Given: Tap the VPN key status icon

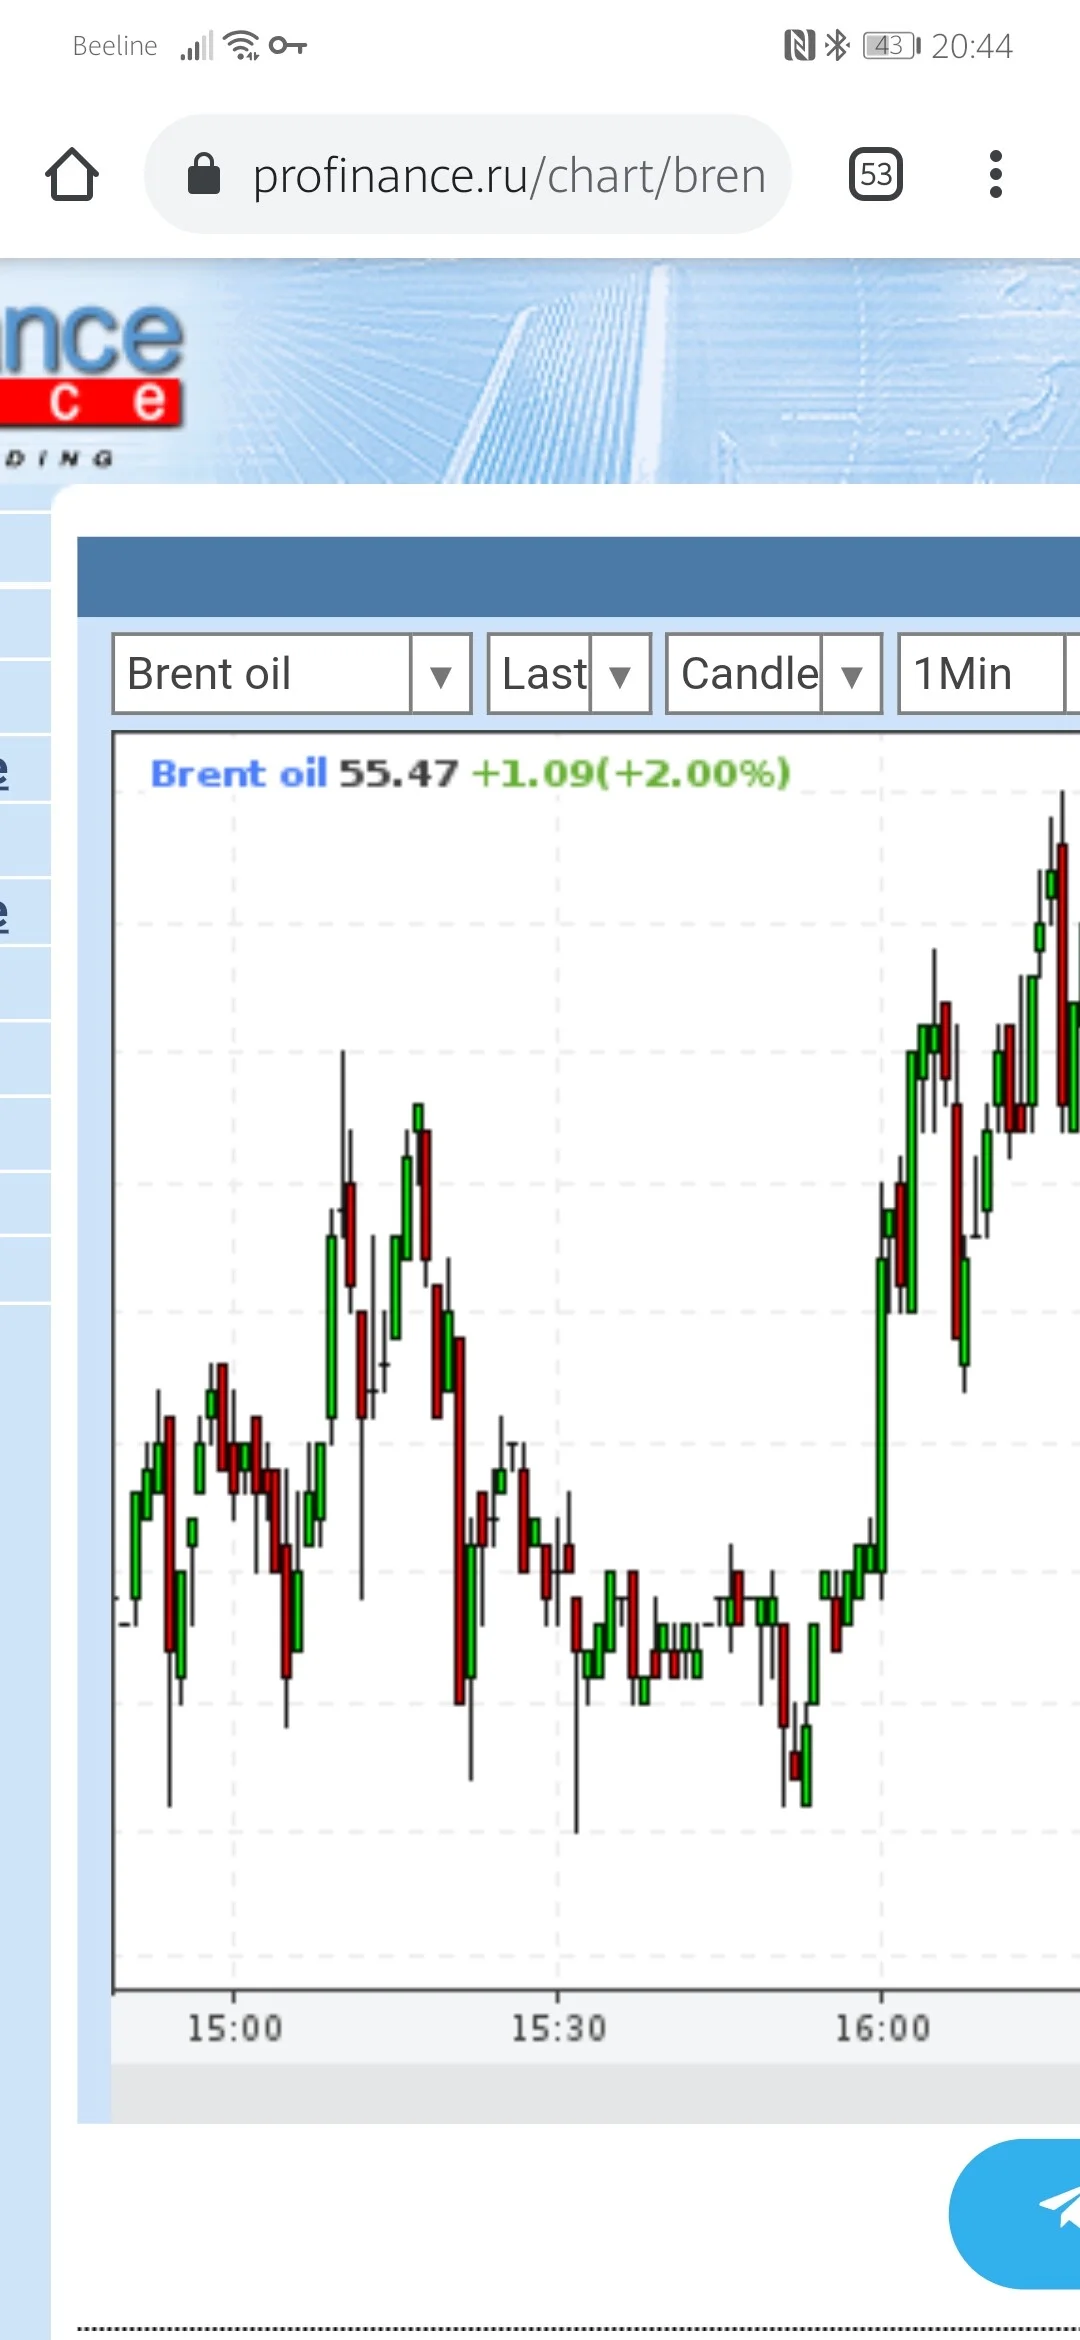Looking at the screenshot, I should click(x=288, y=45).
